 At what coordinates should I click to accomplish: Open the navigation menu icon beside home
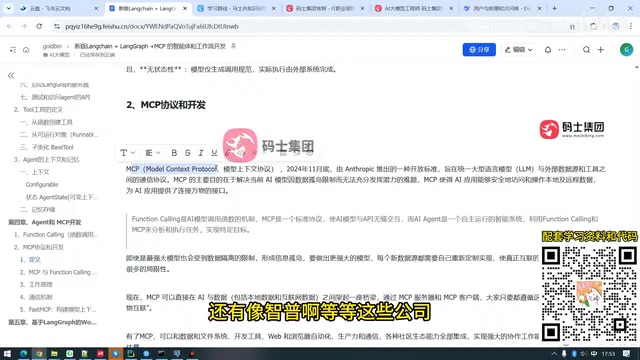tap(13, 50)
